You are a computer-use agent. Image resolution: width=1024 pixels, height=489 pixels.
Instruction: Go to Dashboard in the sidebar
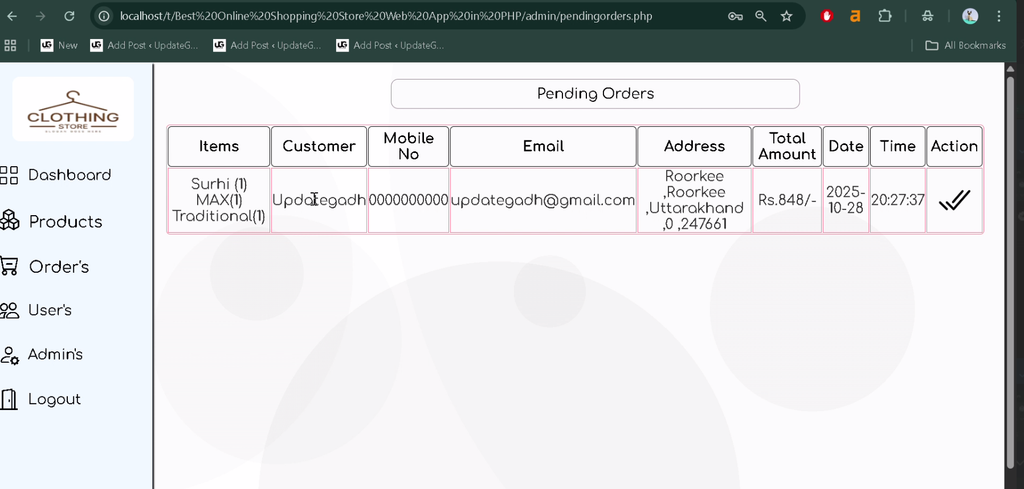[69, 175]
